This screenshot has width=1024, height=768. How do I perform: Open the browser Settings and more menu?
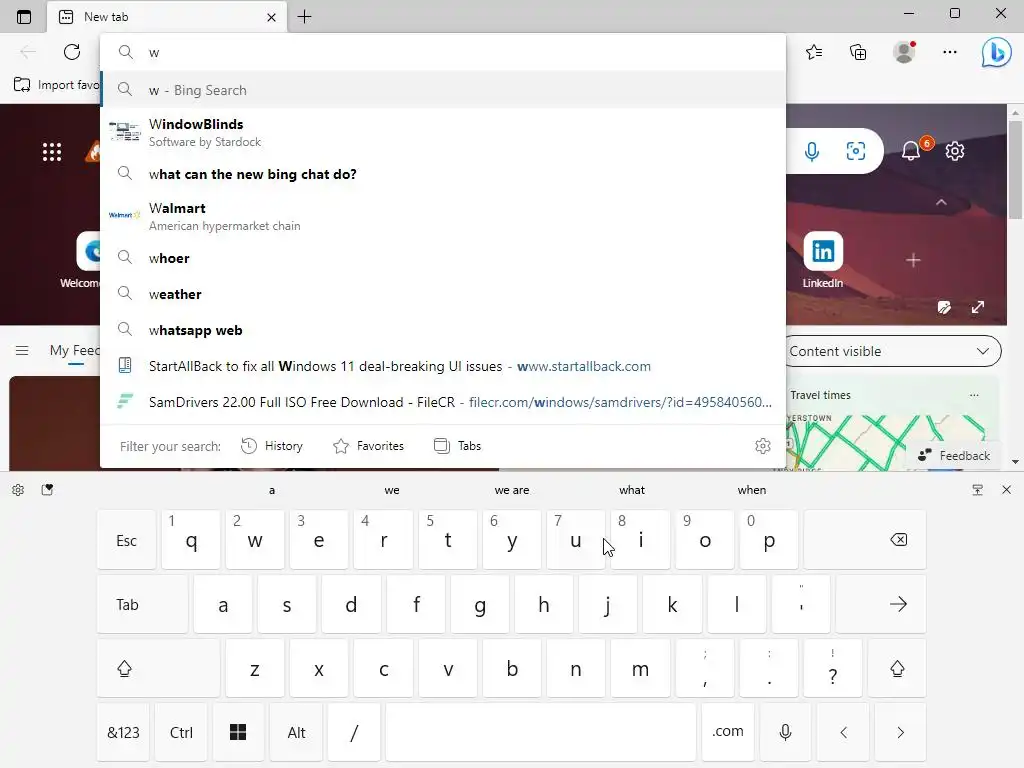click(950, 52)
